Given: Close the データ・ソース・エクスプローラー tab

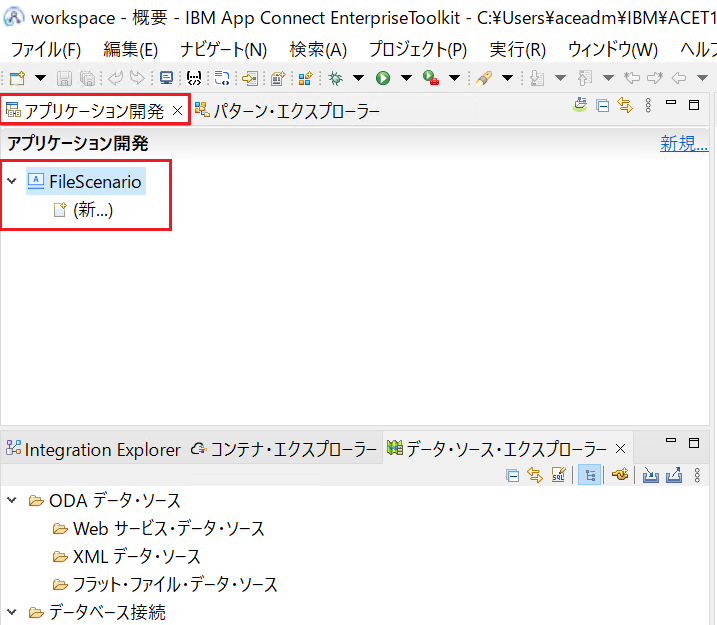Looking at the screenshot, I should (x=620, y=449).
